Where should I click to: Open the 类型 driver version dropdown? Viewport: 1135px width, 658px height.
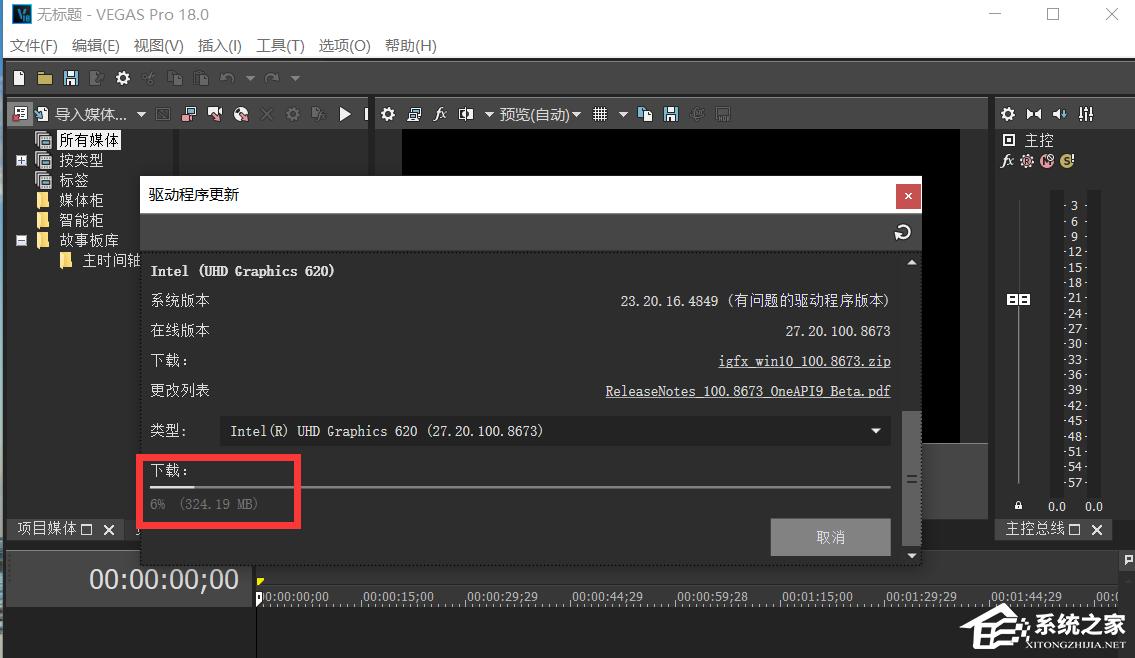877,431
